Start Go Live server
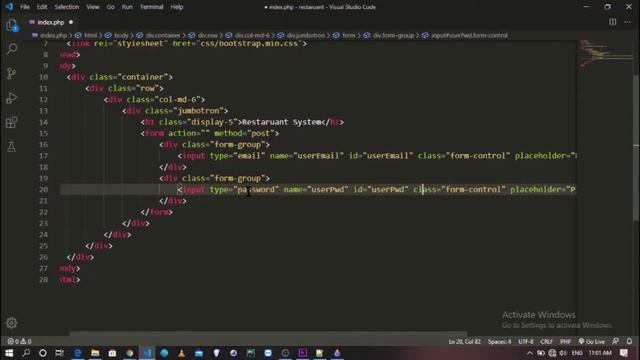Screen dimensions: 640x360 [x=591, y=342]
